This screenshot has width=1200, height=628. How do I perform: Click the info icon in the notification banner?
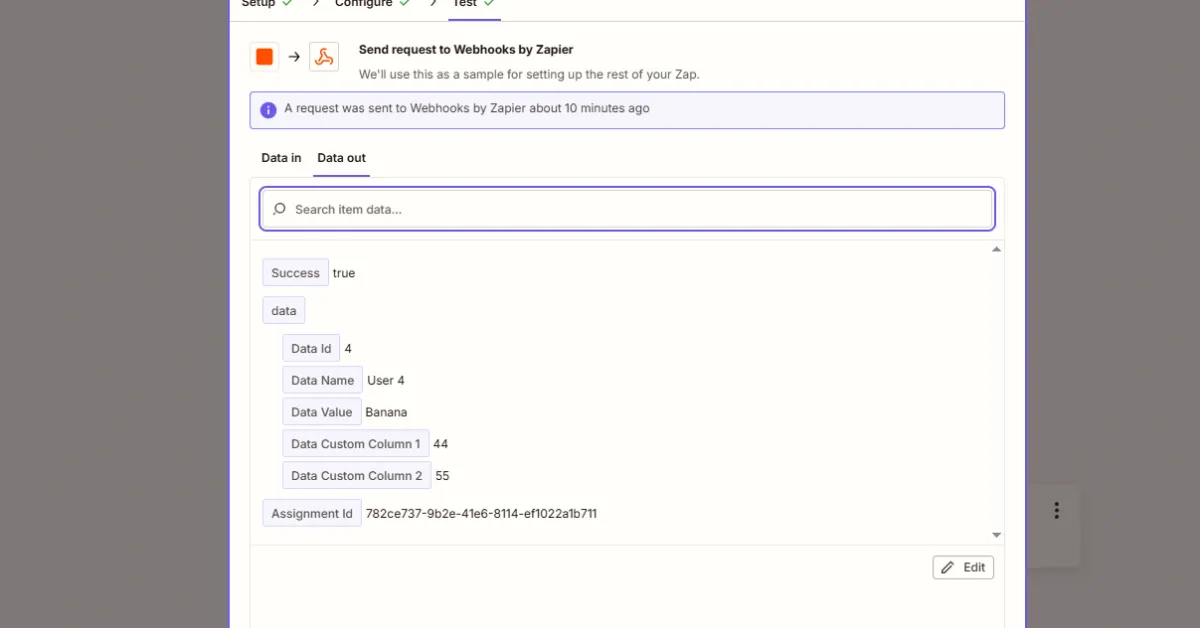click(x=268, y=109)
